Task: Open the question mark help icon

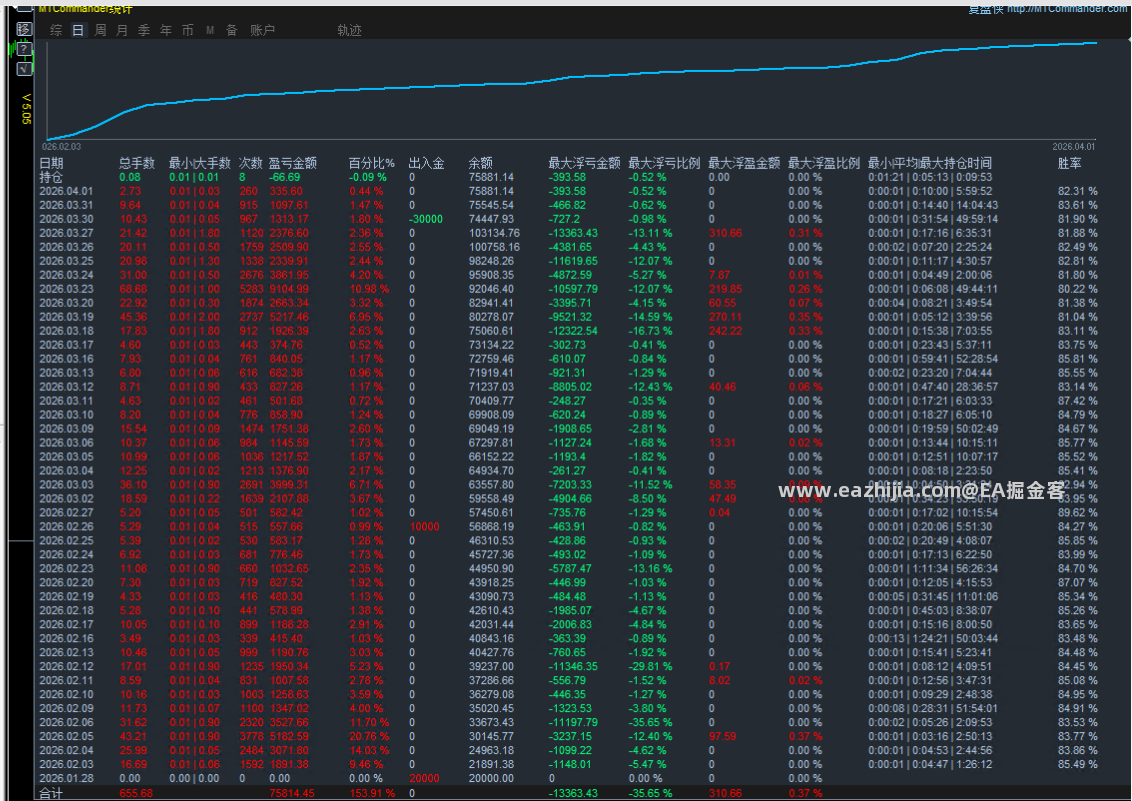Action: coord(24,48)
